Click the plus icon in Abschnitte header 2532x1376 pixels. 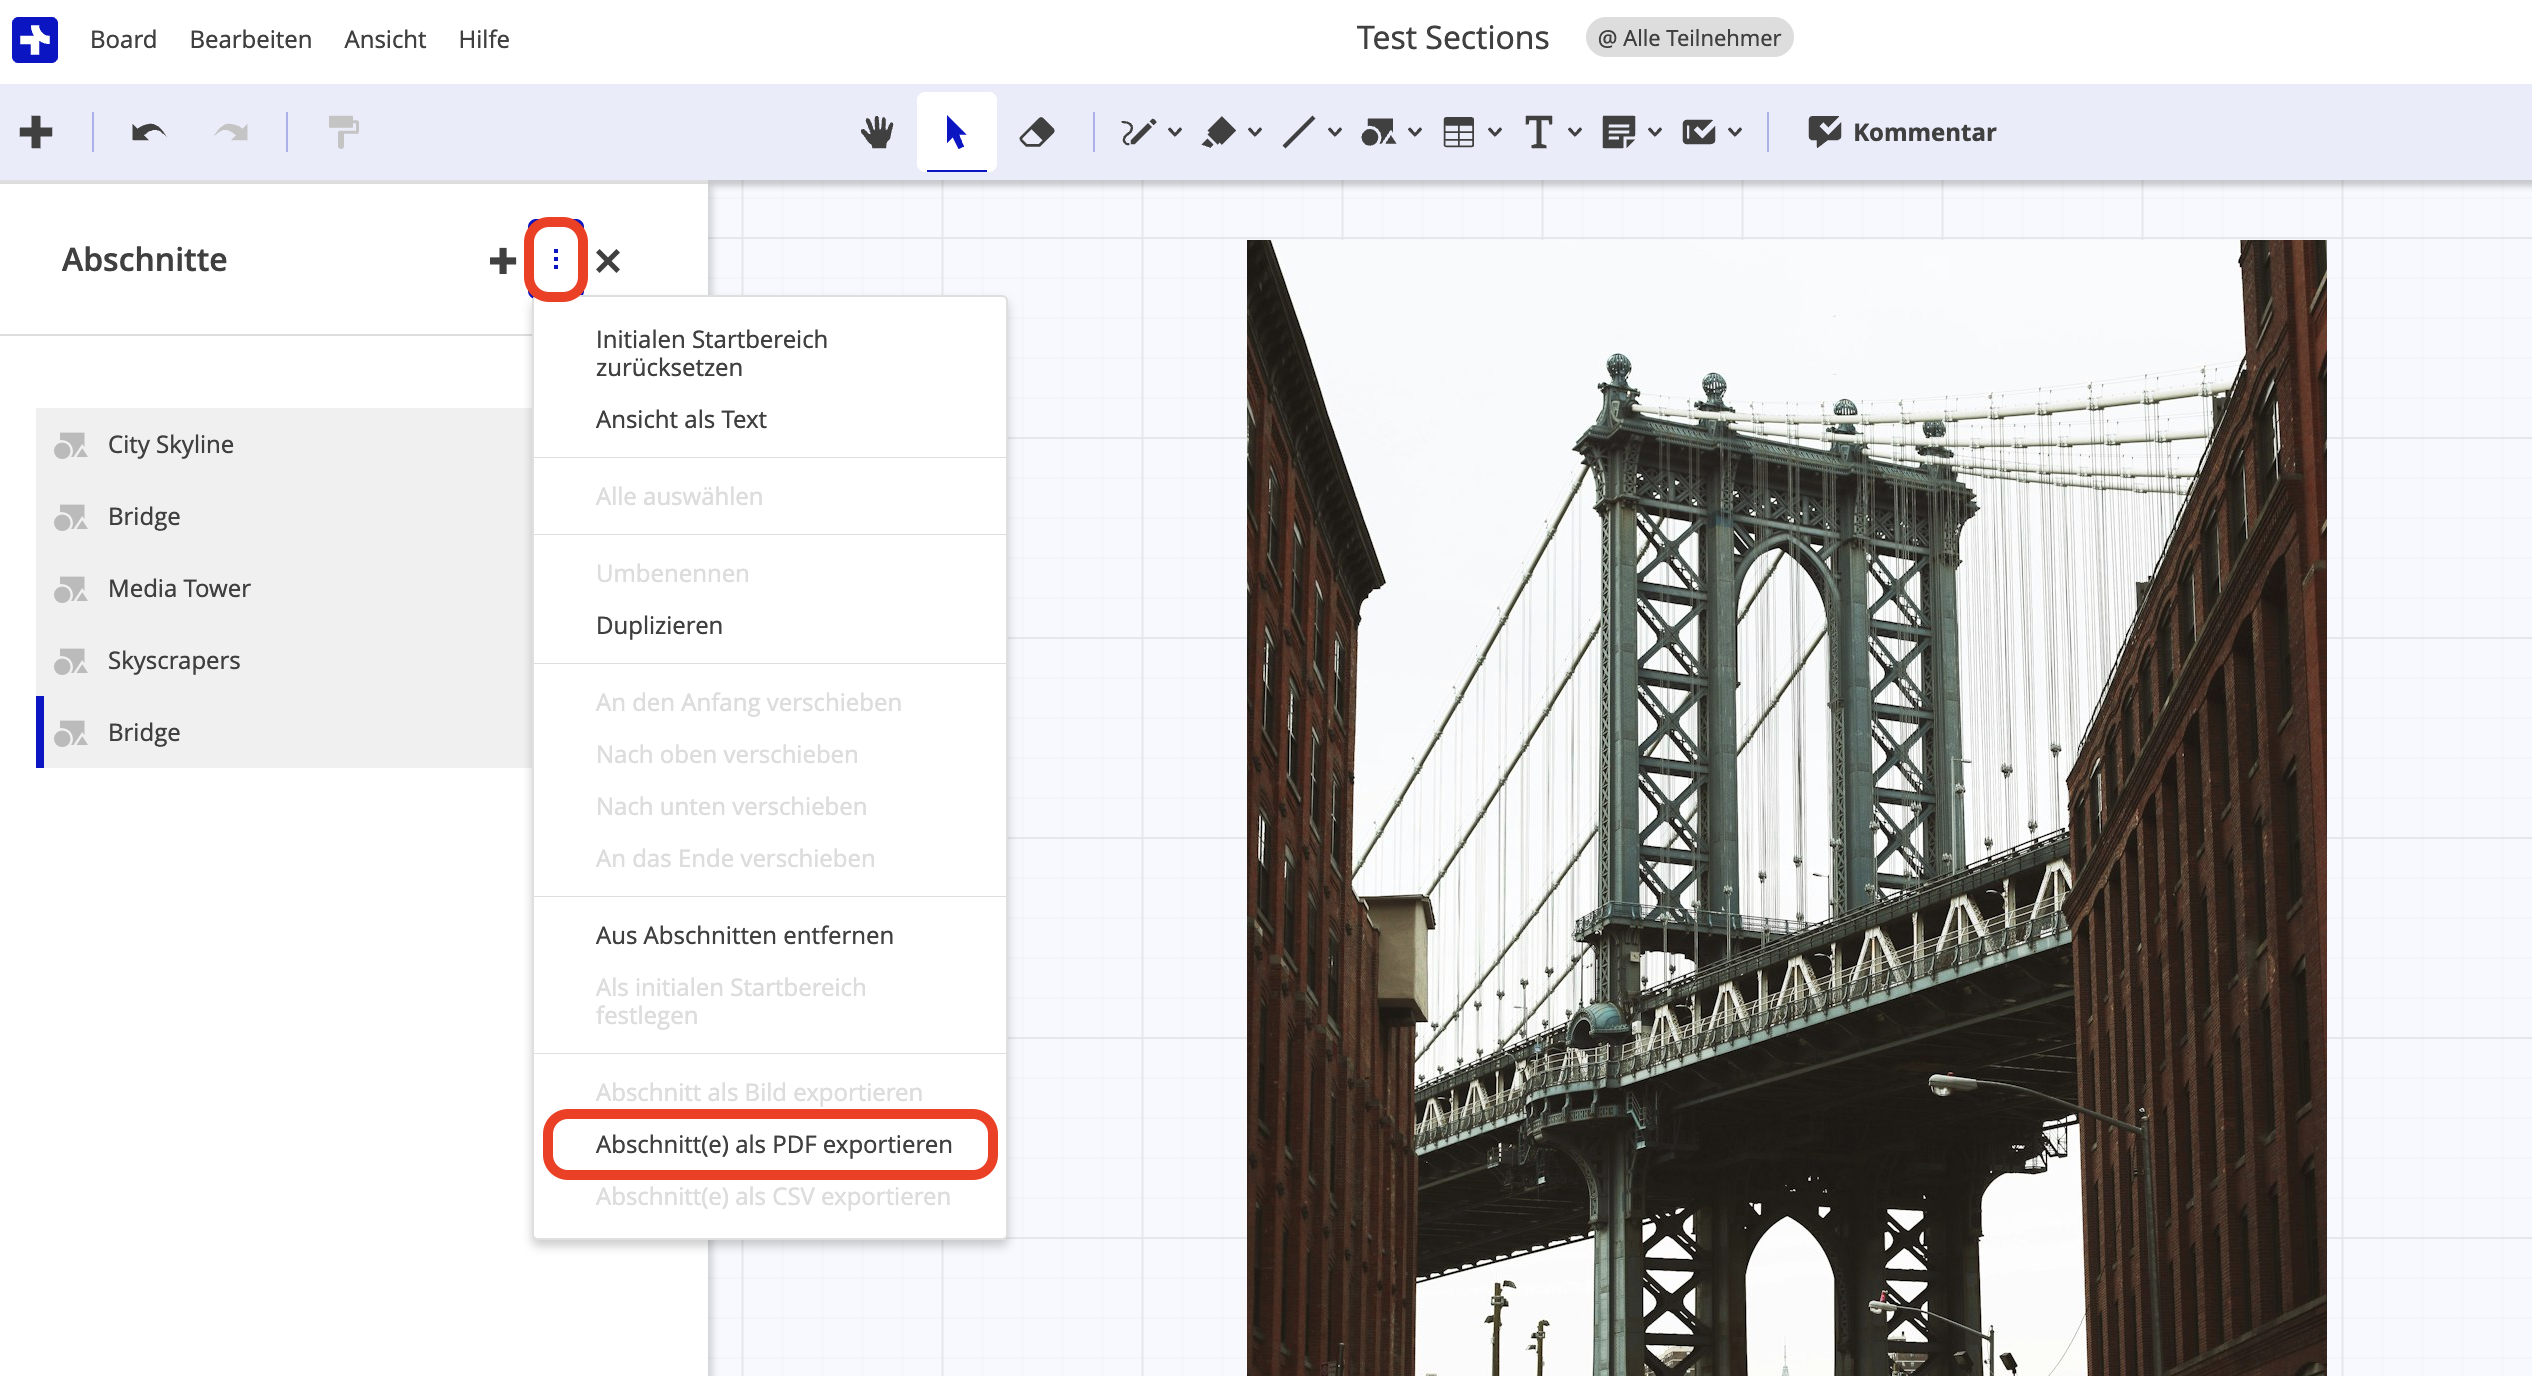tap(502, 261)
